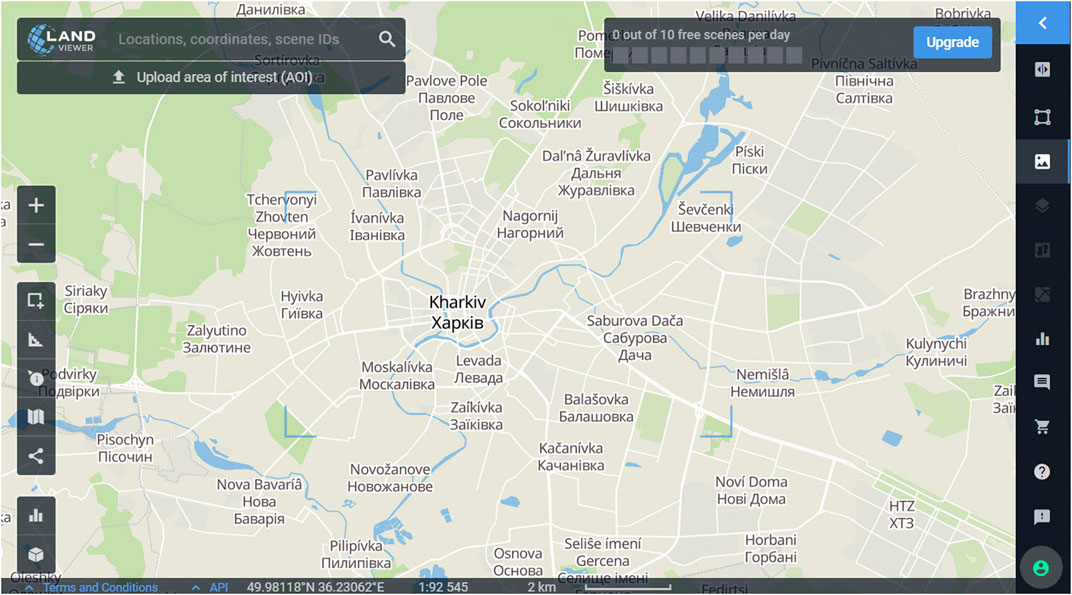Click the Pilipívka map label
Screen dimensions: 1072x595
pos(356,555)
